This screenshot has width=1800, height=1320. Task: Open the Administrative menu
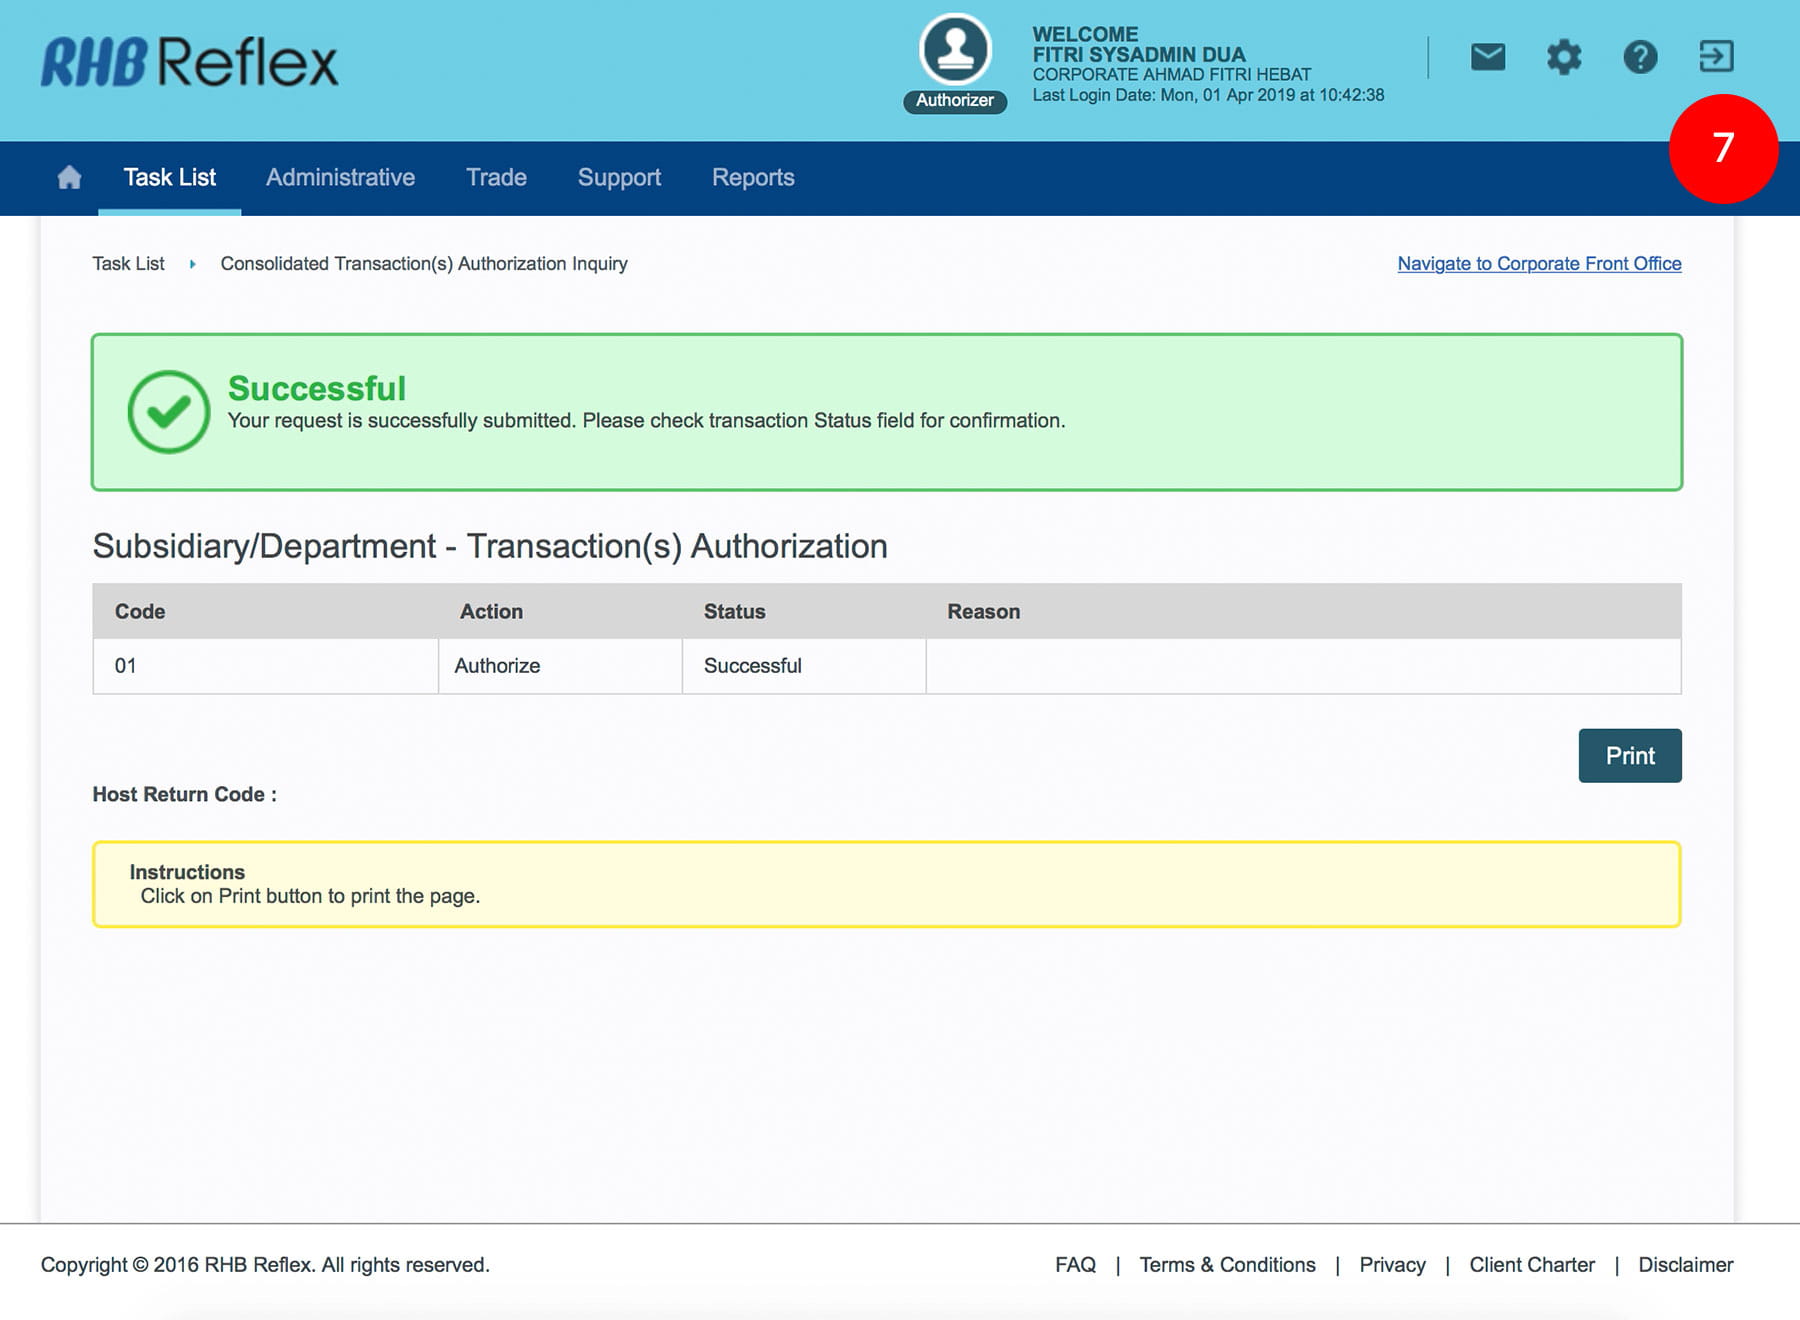[x=340, y=178]
